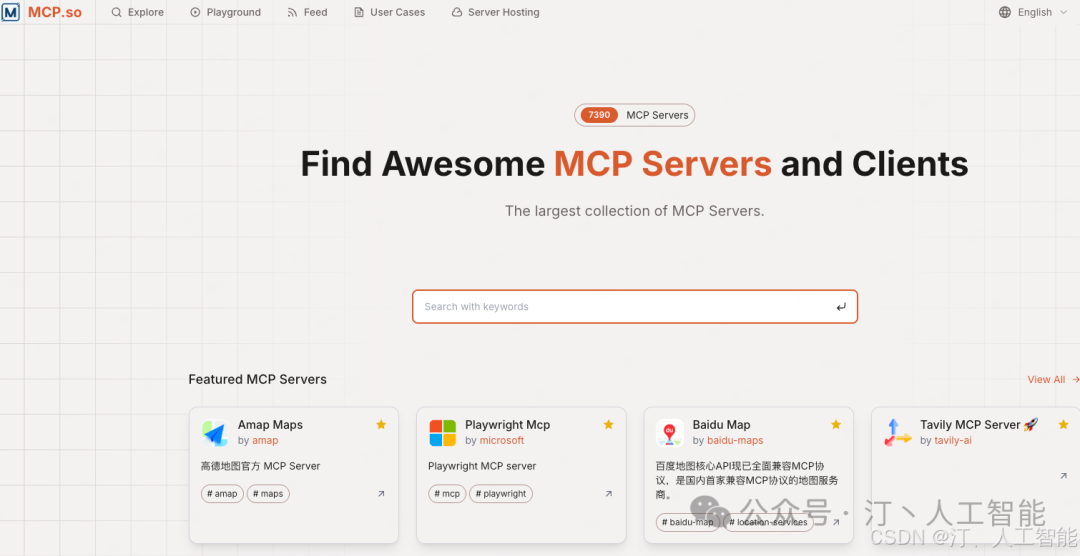Expand the English language dropdown
Screen dimensions: 1080x556
(1033, 12)
